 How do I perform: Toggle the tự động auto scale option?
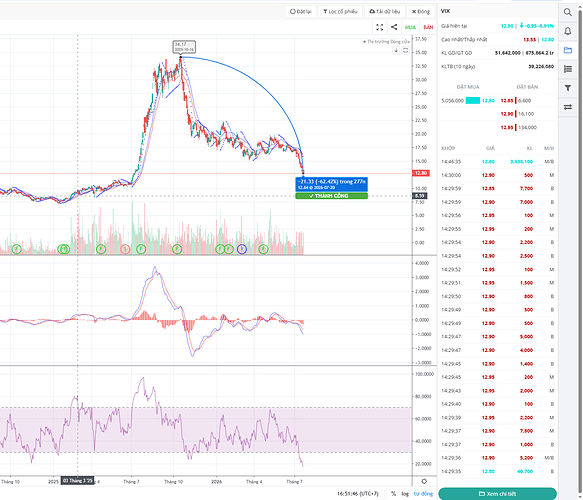point(423,494)
